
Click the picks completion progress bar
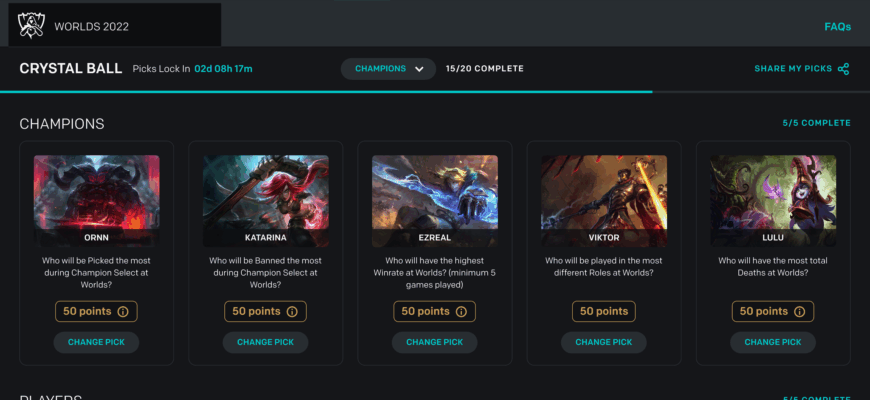click(x=326, y=91)
